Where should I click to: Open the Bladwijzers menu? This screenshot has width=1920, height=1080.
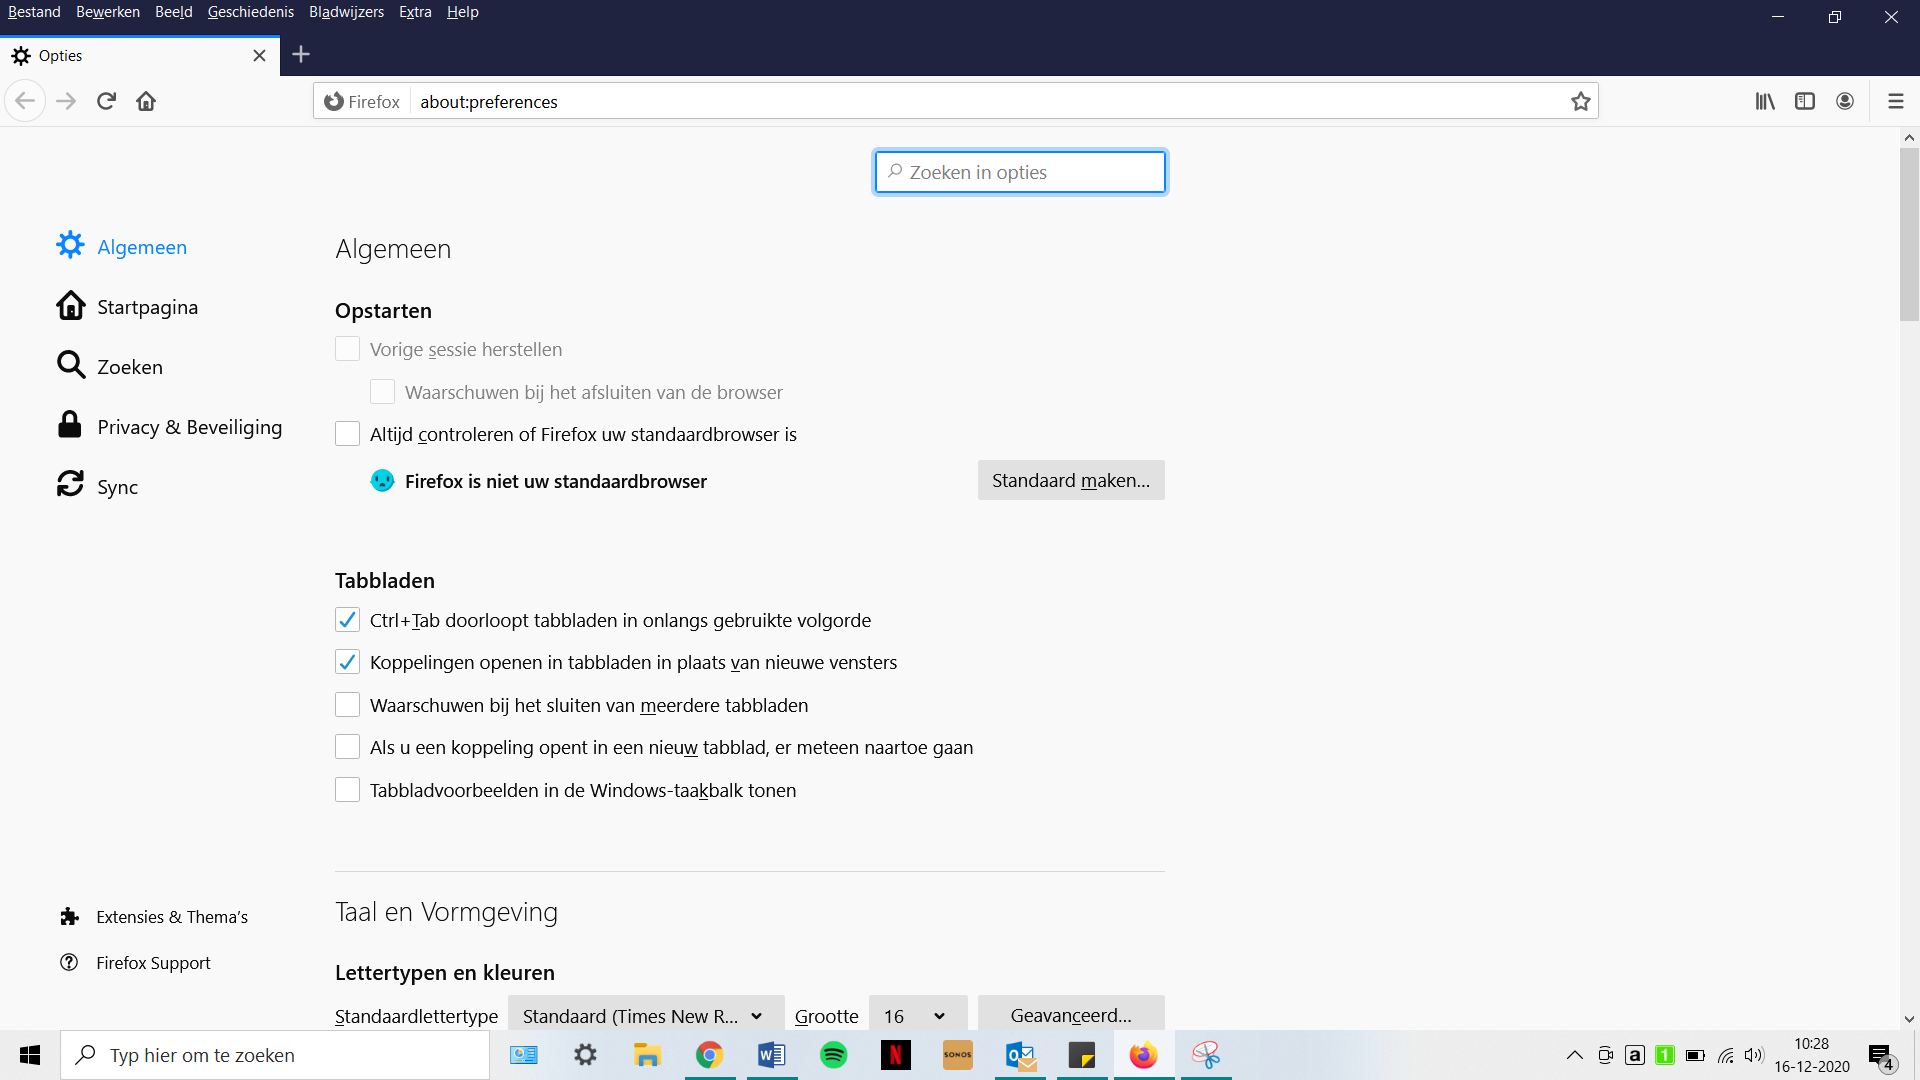[x=346, y=12]
